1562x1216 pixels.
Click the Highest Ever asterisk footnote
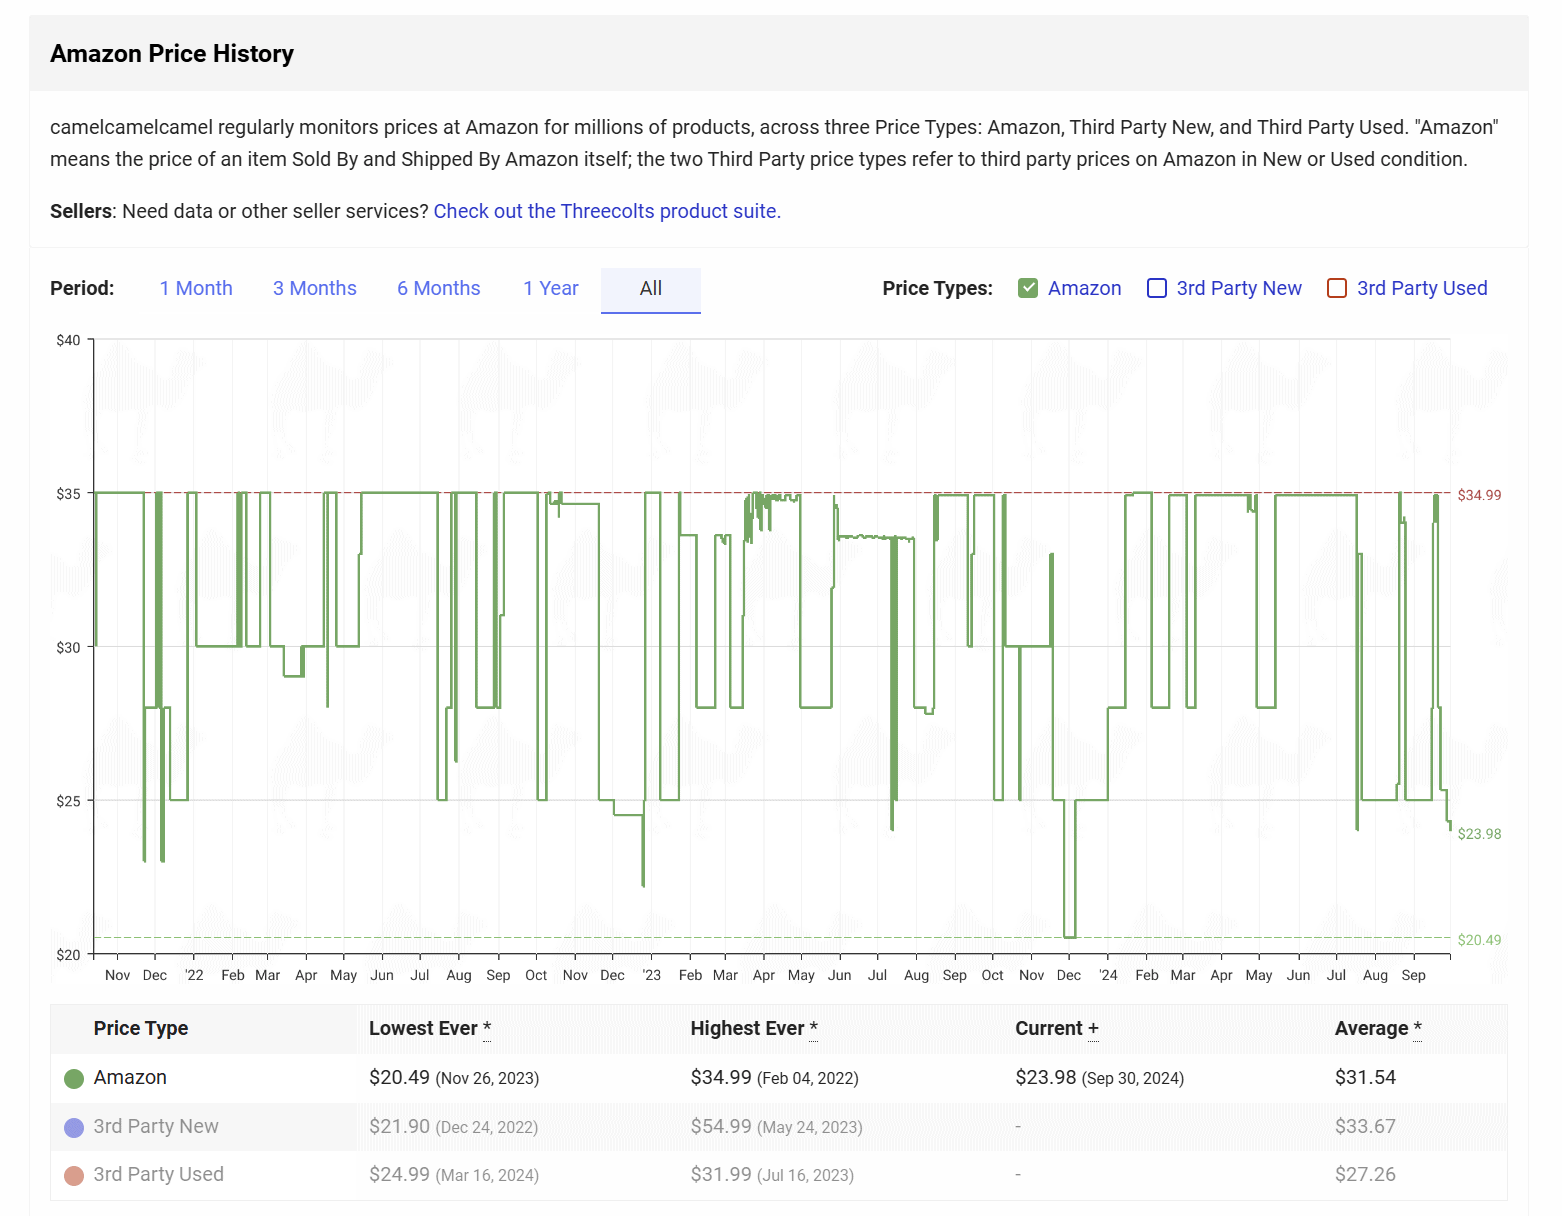813,1029
